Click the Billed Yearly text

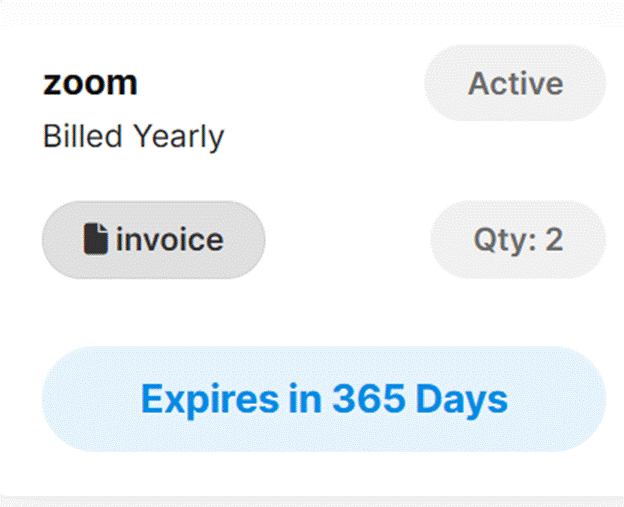point(133,136)
